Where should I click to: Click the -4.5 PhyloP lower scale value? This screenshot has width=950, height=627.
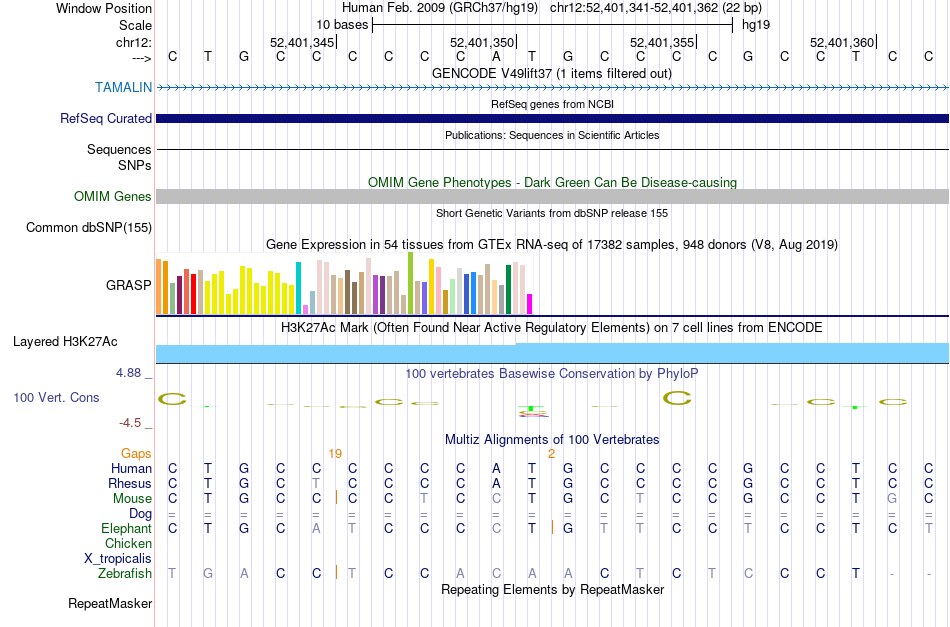(x=130, y=423)
